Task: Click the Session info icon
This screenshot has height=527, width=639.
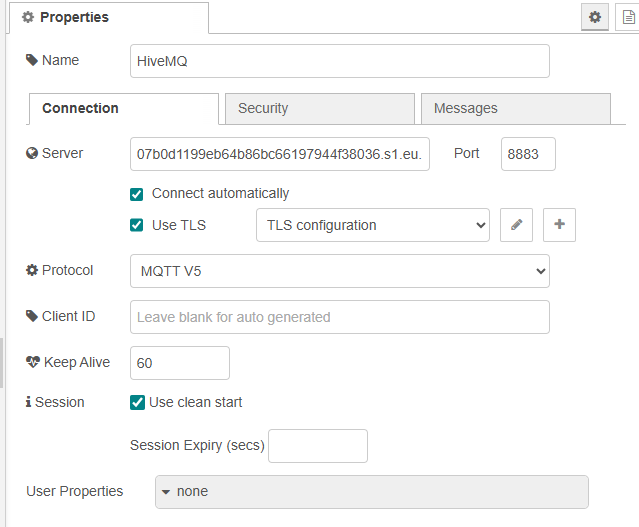Action: pyautogui.click(x=28, y=402)
